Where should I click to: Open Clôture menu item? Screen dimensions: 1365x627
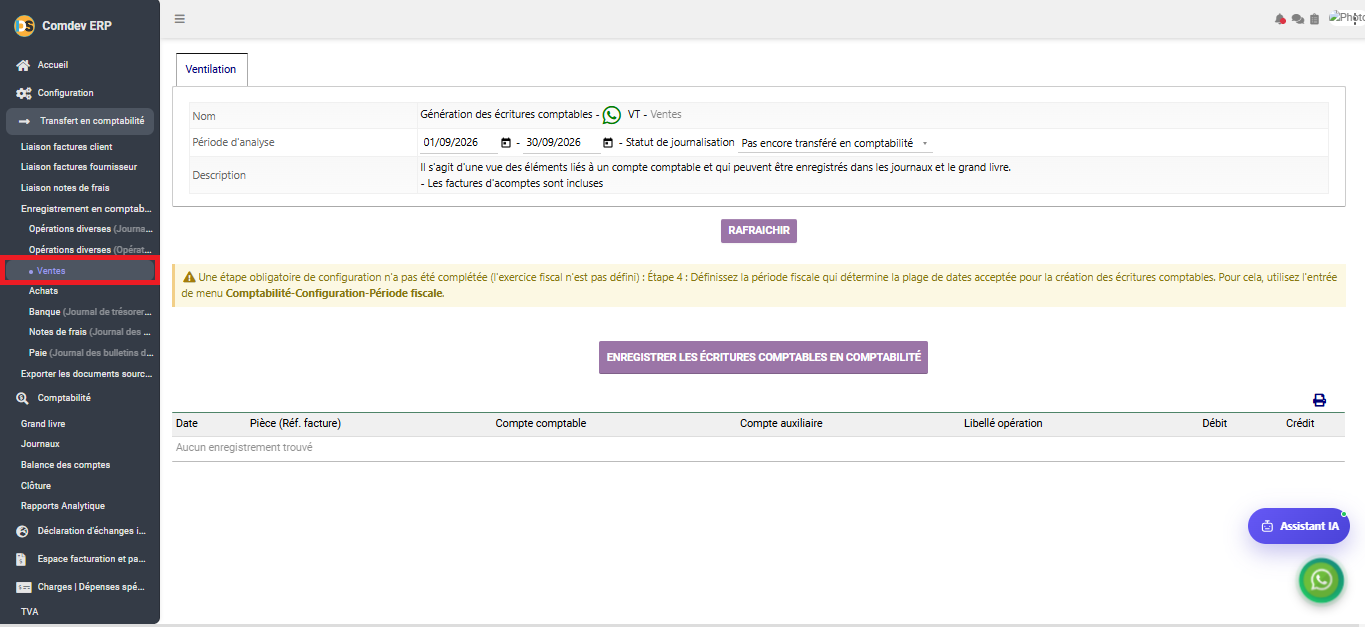click(x=36, y=486)
